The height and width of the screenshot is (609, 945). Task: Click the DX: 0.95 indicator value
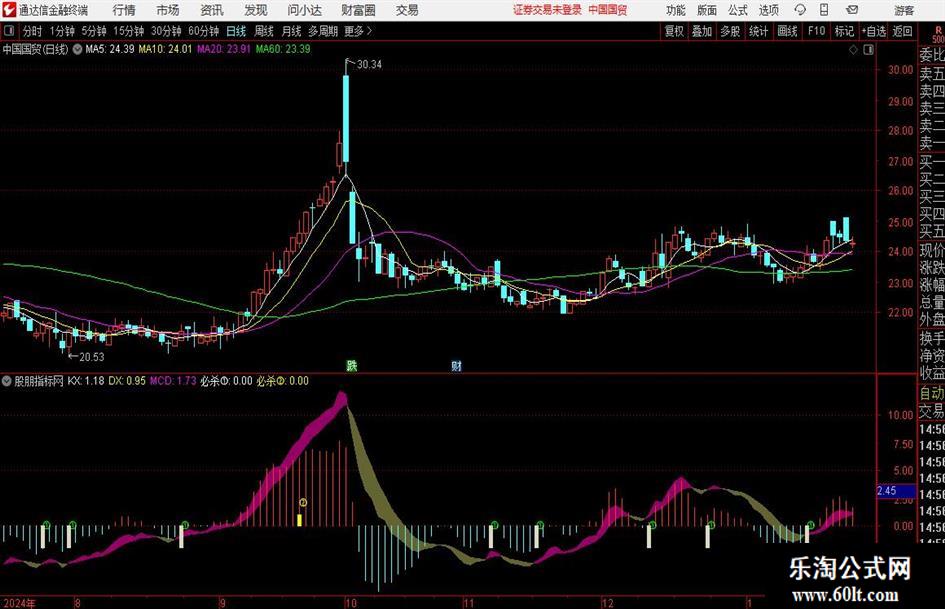point(127,381)
